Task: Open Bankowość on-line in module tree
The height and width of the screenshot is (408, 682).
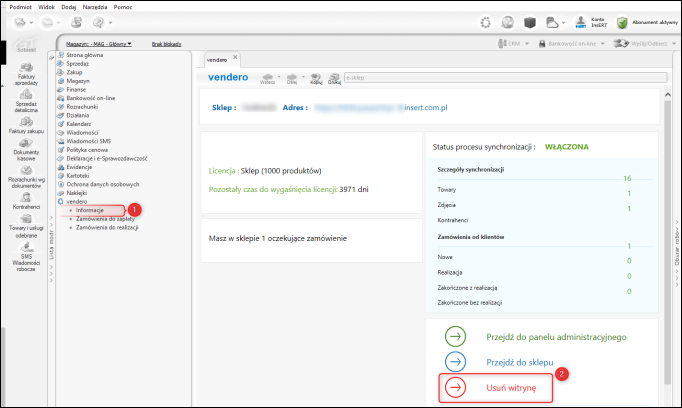Action: [90, 98]
